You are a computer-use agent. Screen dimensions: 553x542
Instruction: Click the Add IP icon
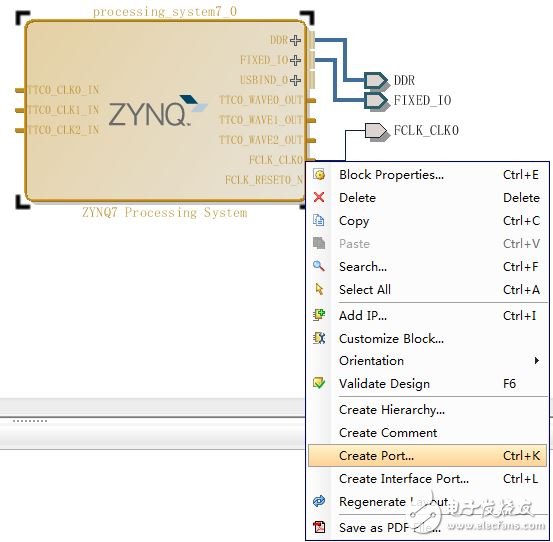[319, 315]
